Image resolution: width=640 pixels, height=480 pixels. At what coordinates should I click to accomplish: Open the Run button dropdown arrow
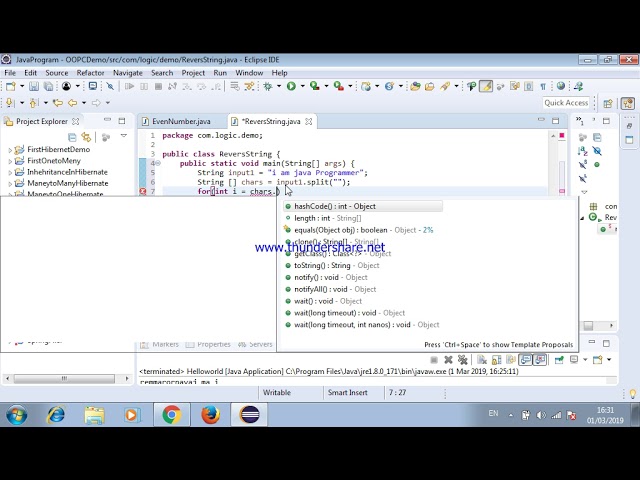point(302,86)
